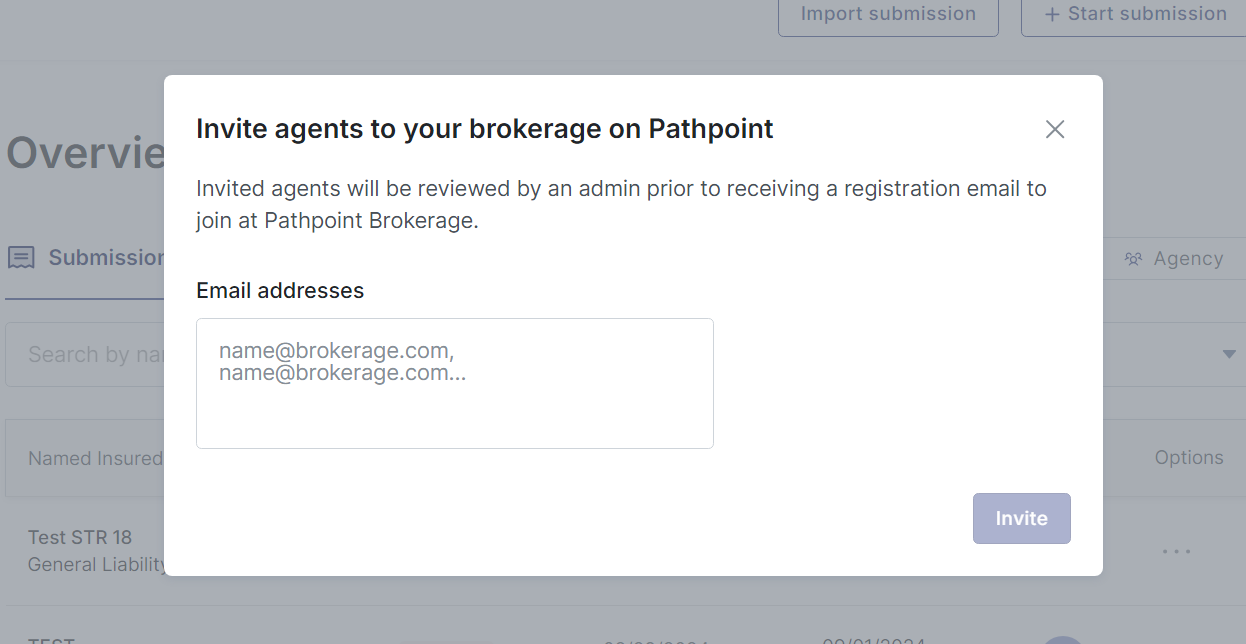Click the dialog title about inviting agents

pos(485,129)
